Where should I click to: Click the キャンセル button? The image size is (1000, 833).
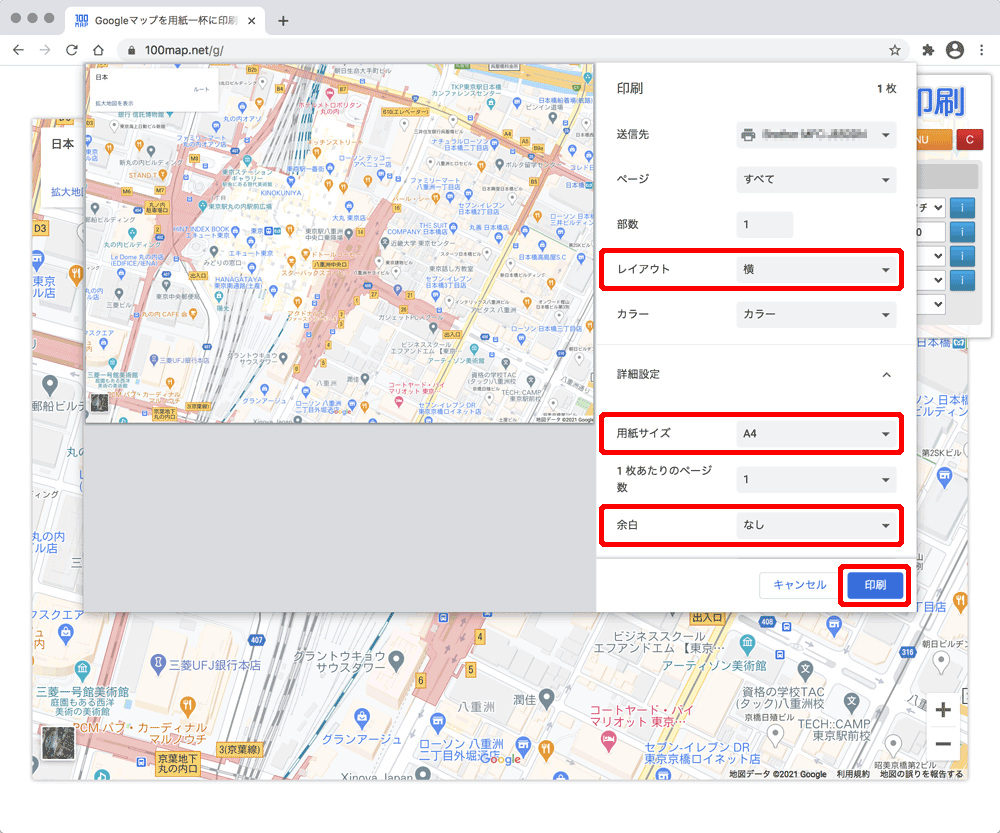coord(799,586)
